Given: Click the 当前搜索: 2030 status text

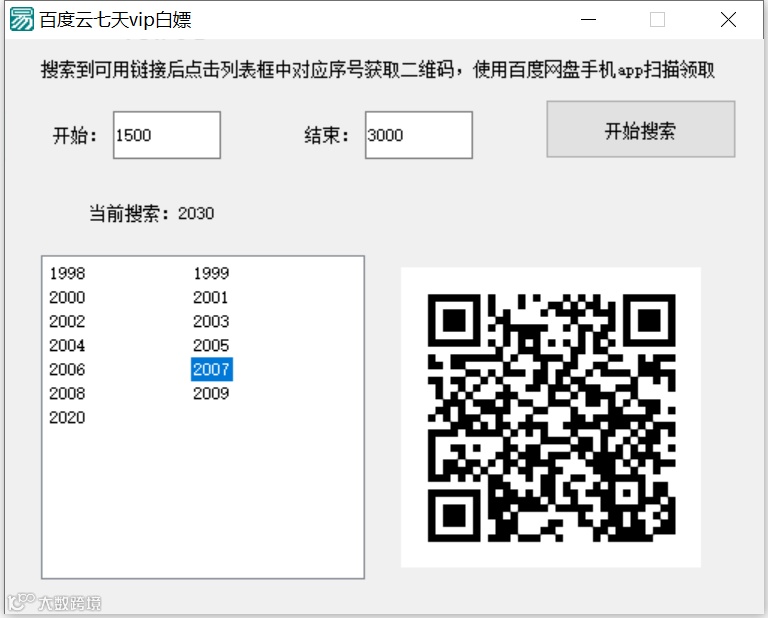Looking at the screenshot, I should tap(152, 214).
